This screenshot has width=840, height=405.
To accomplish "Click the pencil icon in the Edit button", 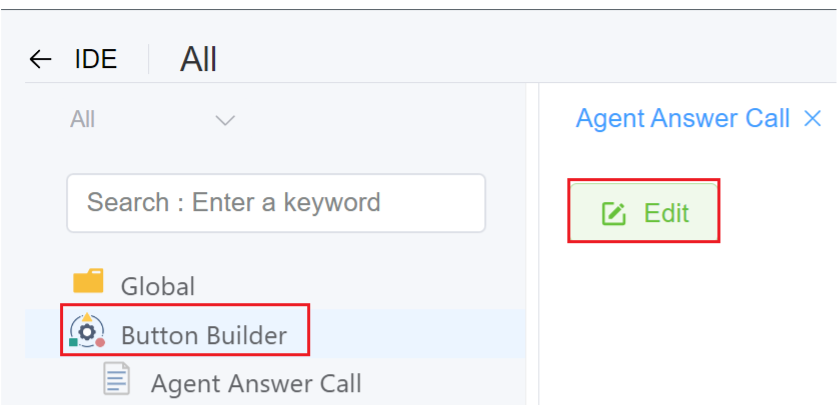I will tap(614, 213).
